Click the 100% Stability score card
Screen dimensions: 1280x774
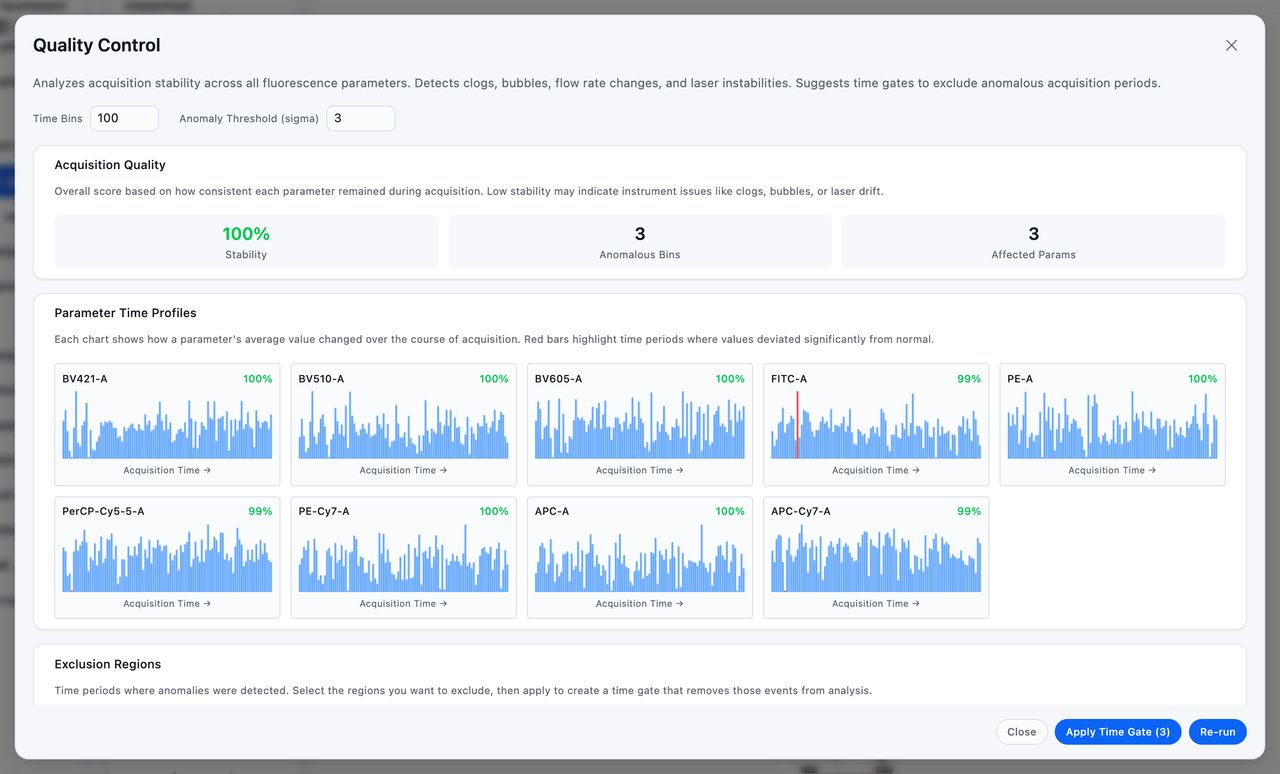[246, 242]
